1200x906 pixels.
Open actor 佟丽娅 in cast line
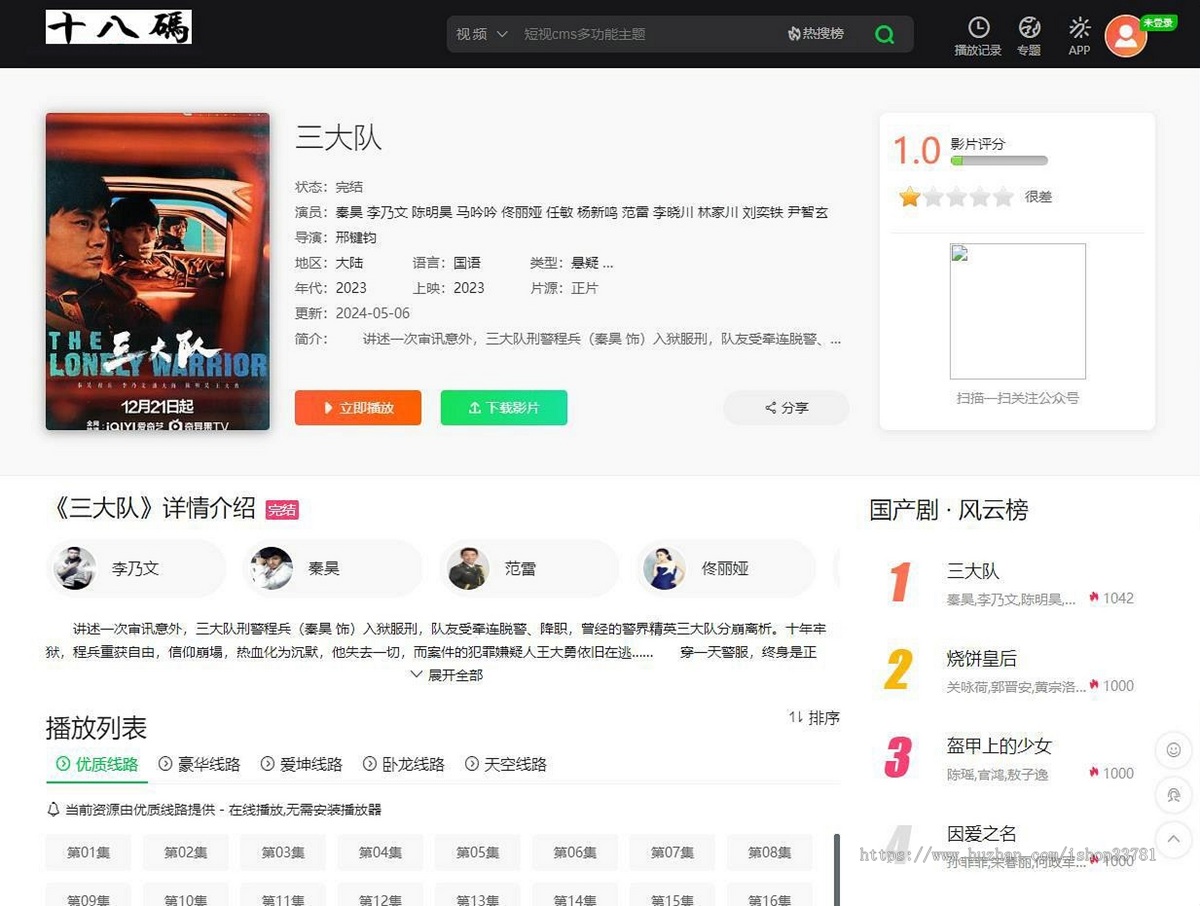pos(521,212)
